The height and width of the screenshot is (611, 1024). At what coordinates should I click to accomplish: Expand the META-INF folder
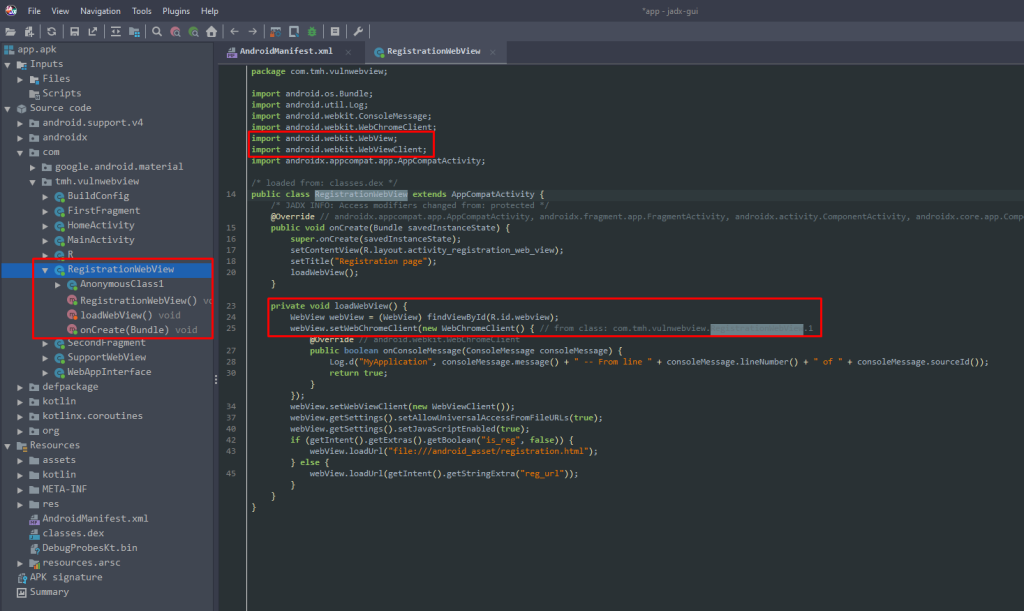pyautogui.click(x=20, y=490)
